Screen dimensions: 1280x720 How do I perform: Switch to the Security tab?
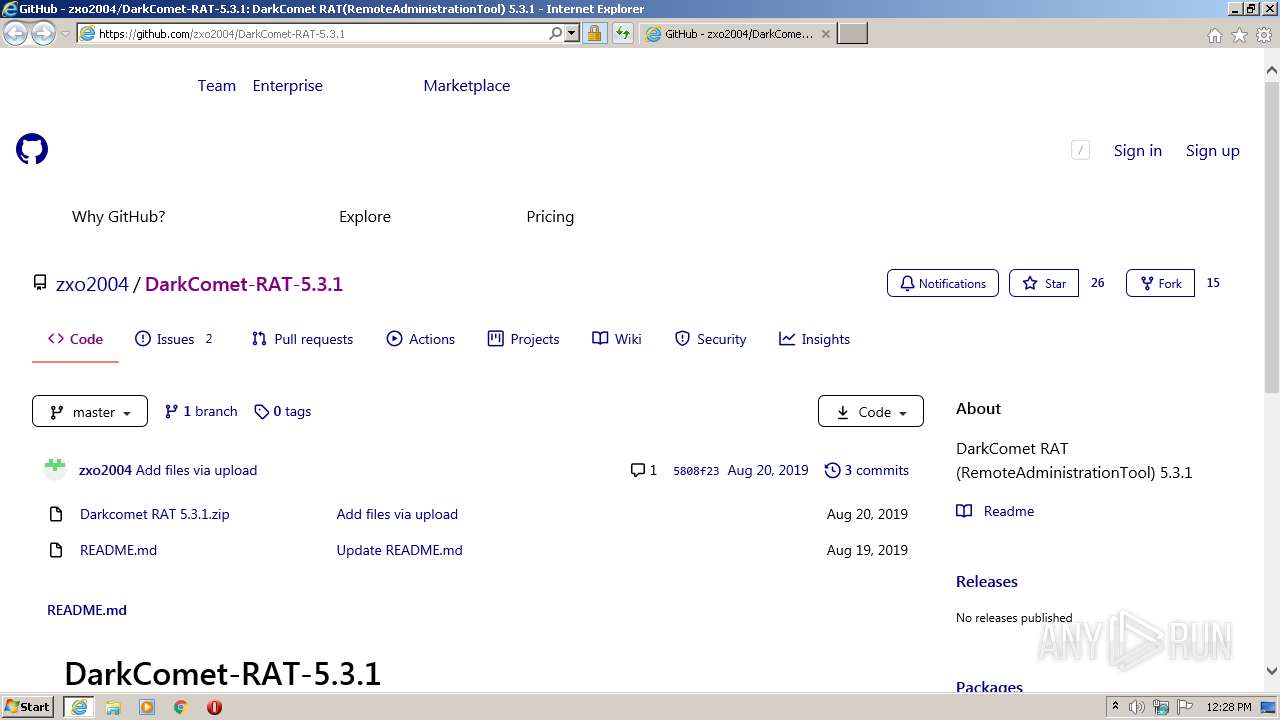(711, 339)
